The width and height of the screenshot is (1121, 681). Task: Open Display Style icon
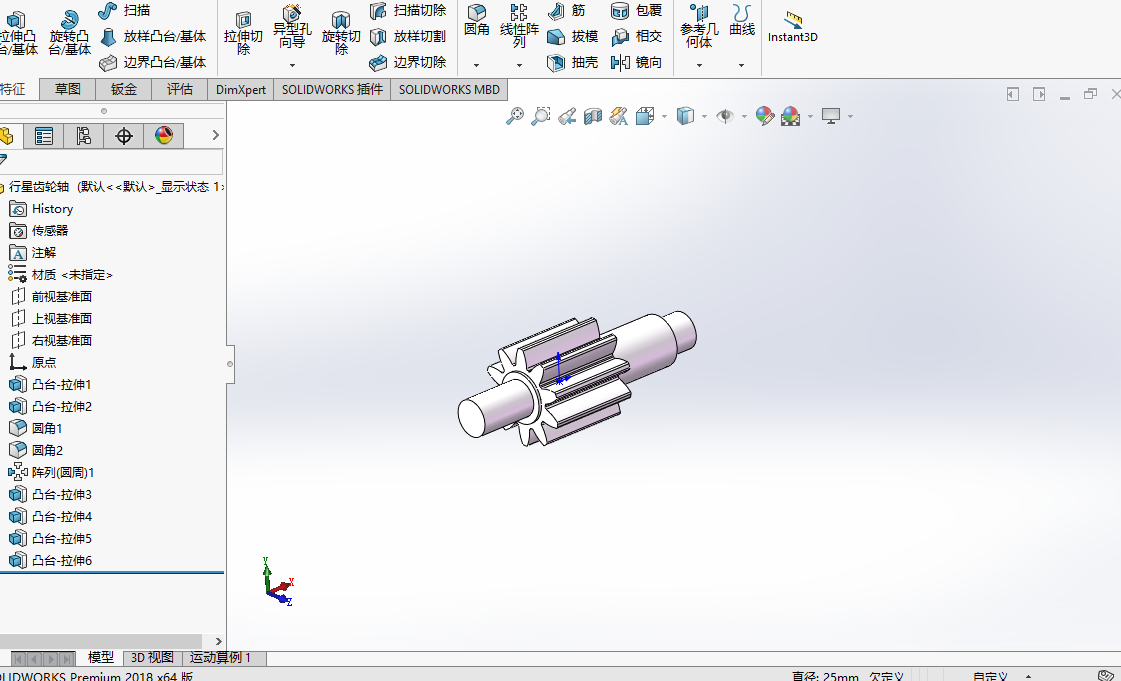tap(685, 116)
